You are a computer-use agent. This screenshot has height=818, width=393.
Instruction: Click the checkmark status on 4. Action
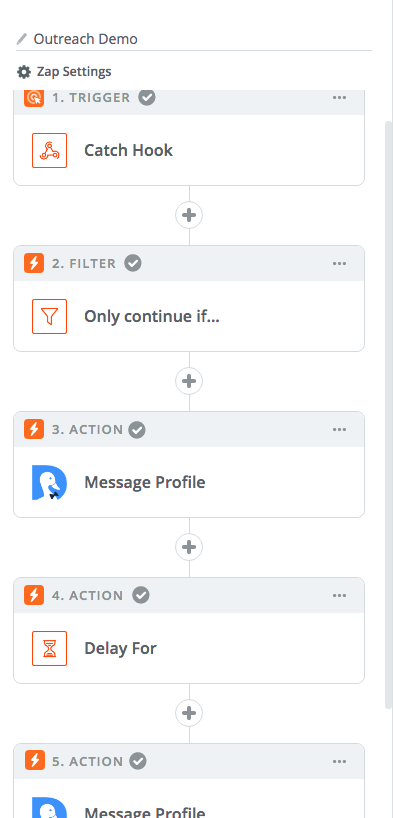pyautogui.click(x=140, y=595)
